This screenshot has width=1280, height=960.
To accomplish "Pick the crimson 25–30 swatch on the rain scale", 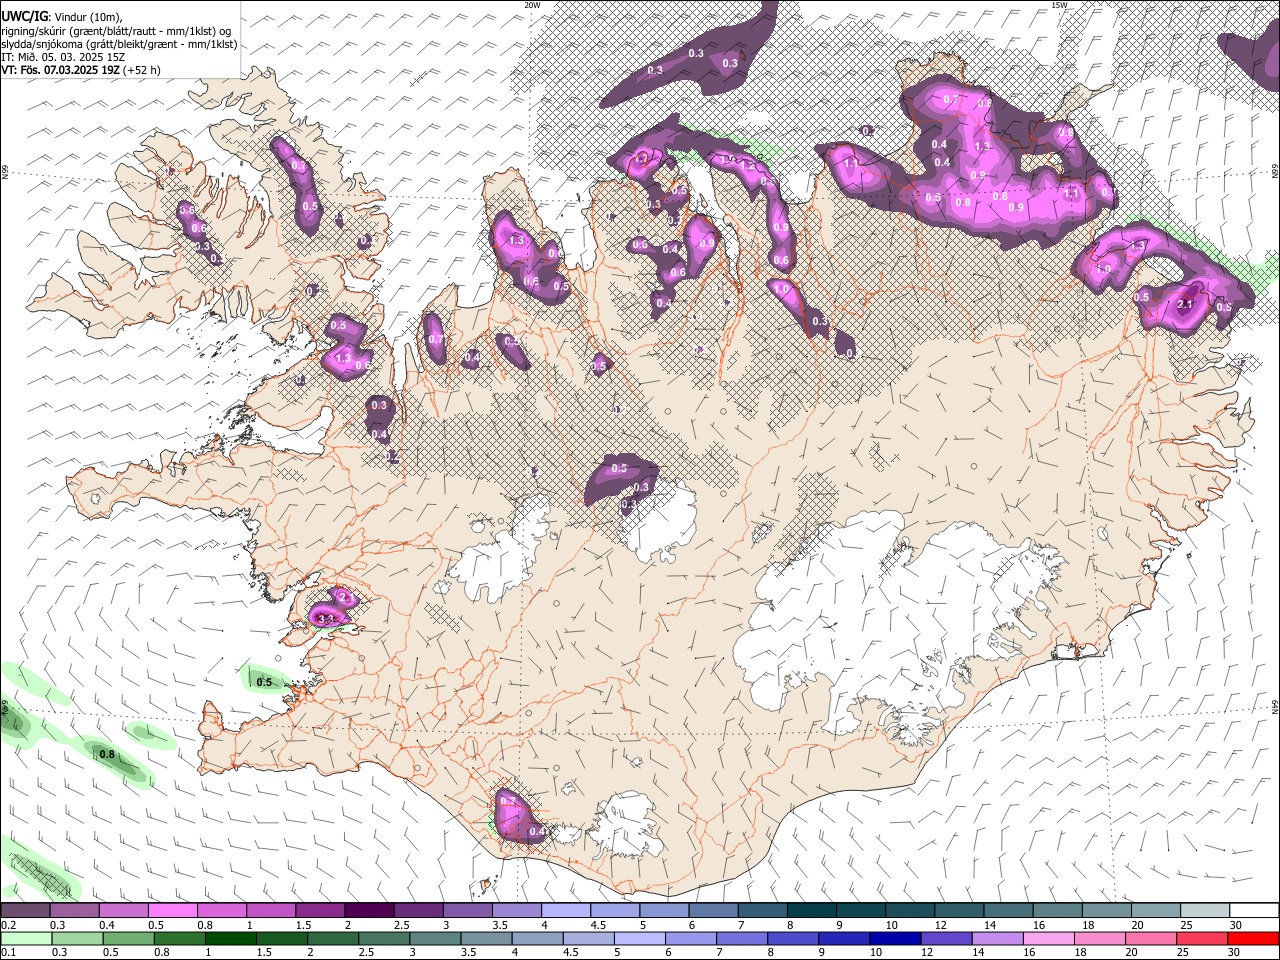I will point(1201,938).
